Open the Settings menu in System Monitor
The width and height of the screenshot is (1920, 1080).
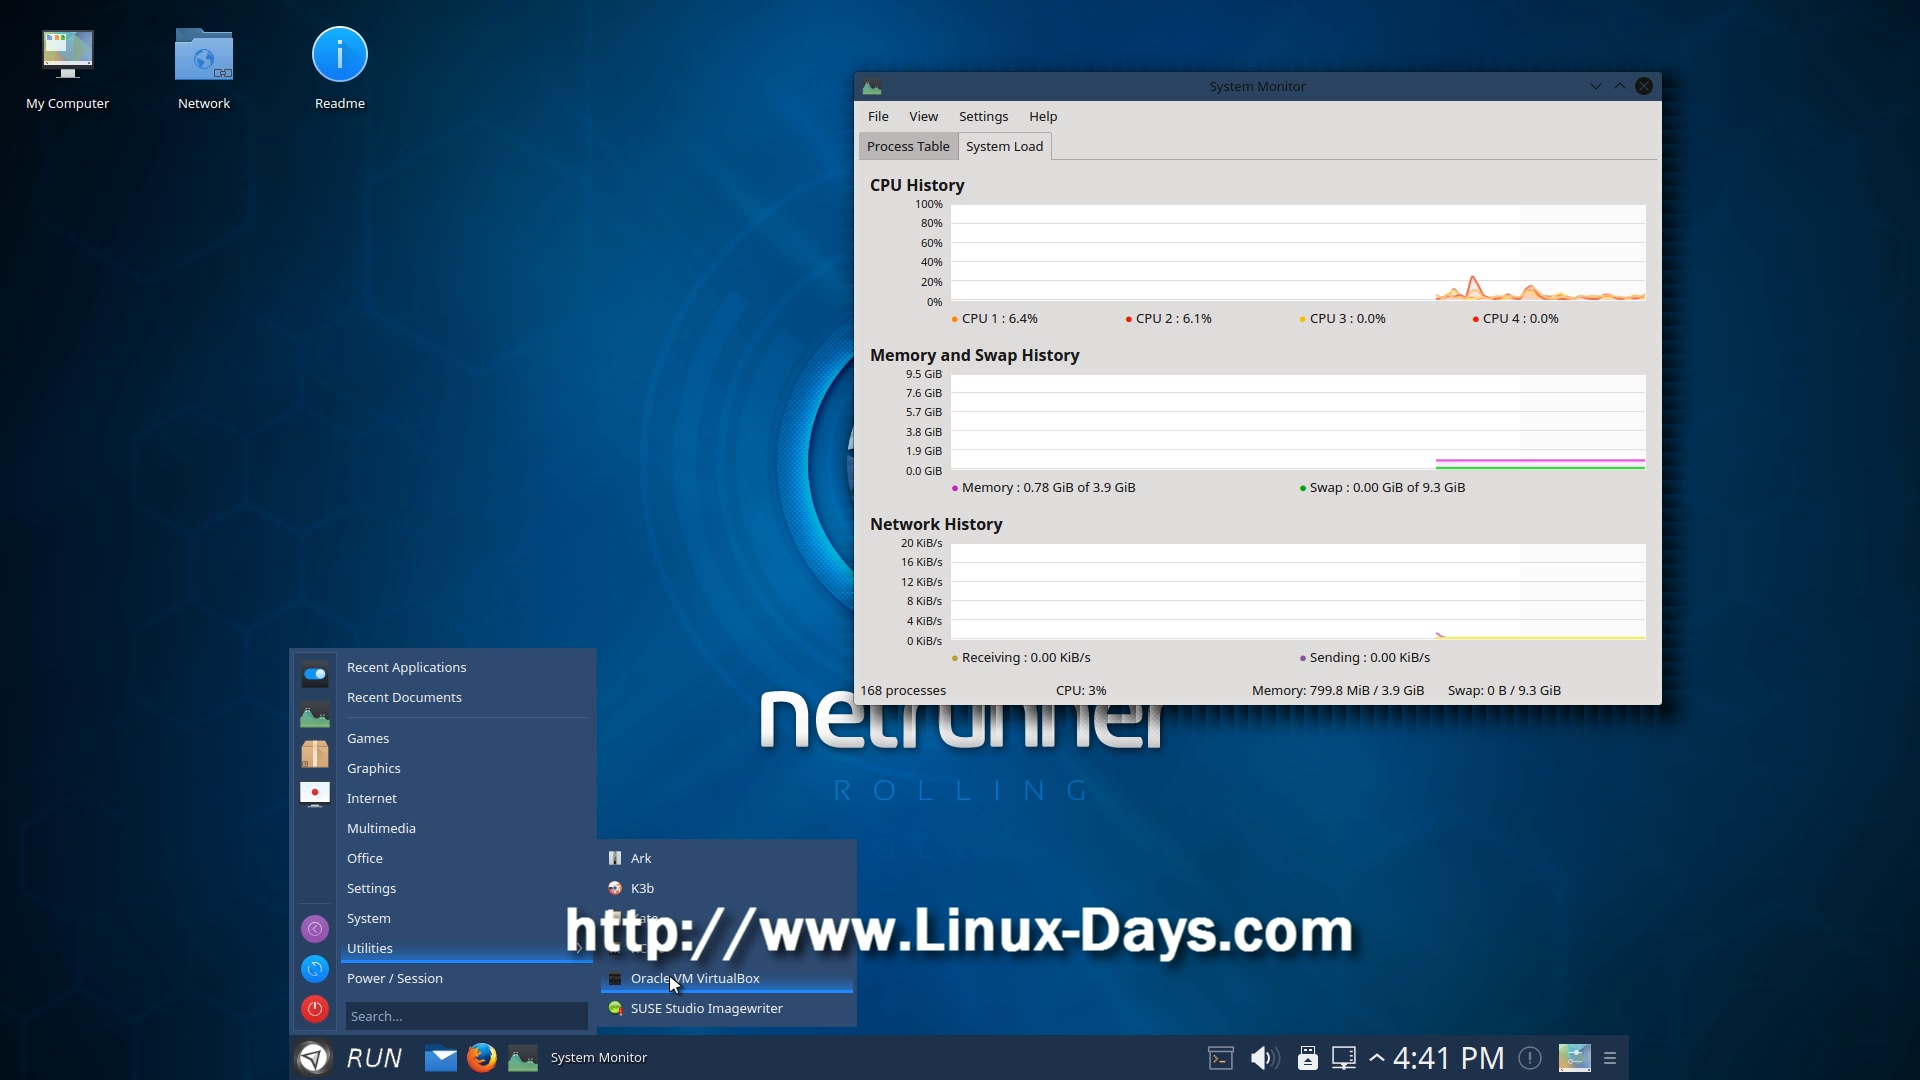[x=983, y=117]
